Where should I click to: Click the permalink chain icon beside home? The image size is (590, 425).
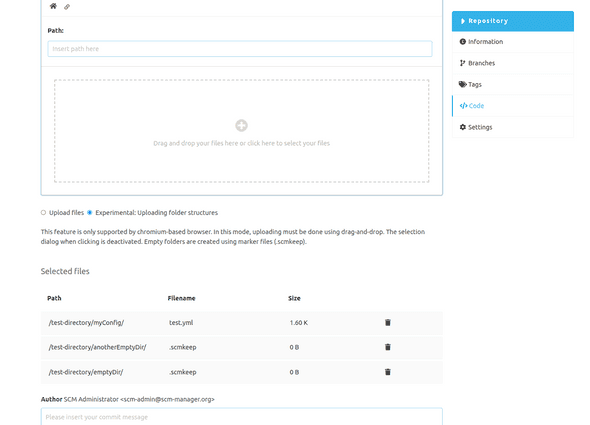pos(67,7)
